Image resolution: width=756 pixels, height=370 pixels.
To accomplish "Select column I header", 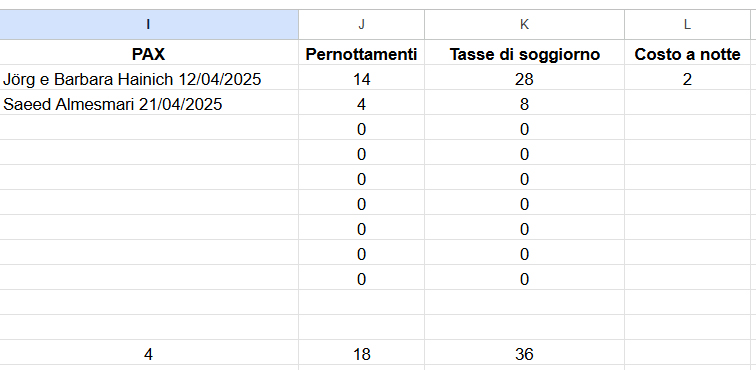I will tap(148, 25).
